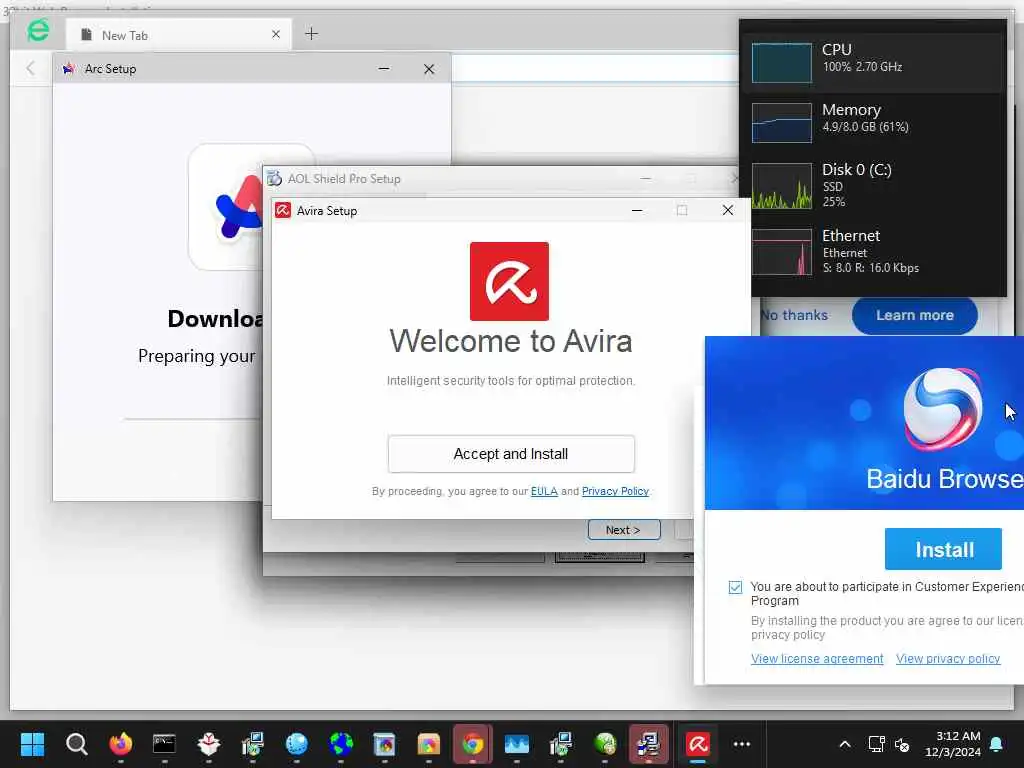This screenshot has width=1024, height=768.
Task: Select the Disk 0 (C:) graph
Action: (782, 186)
